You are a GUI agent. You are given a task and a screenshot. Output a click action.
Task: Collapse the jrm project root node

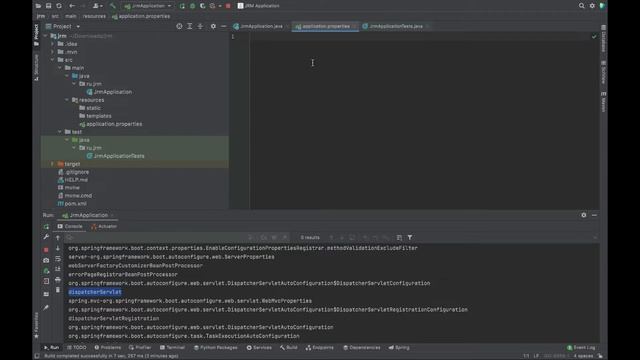46,36
